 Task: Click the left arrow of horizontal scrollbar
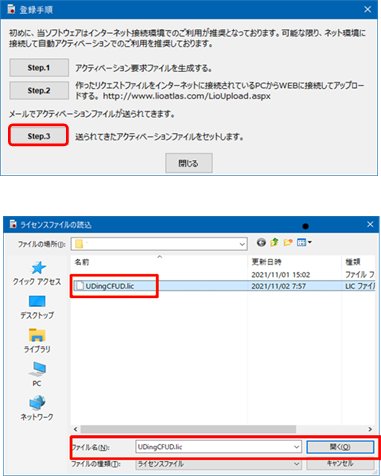coord(76,429)
